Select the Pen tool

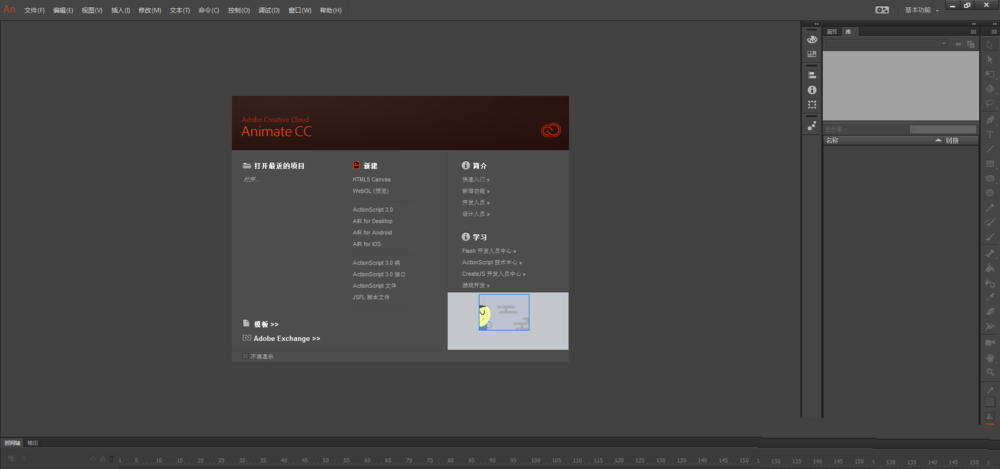pyautogui.click(x=990, y=120)
